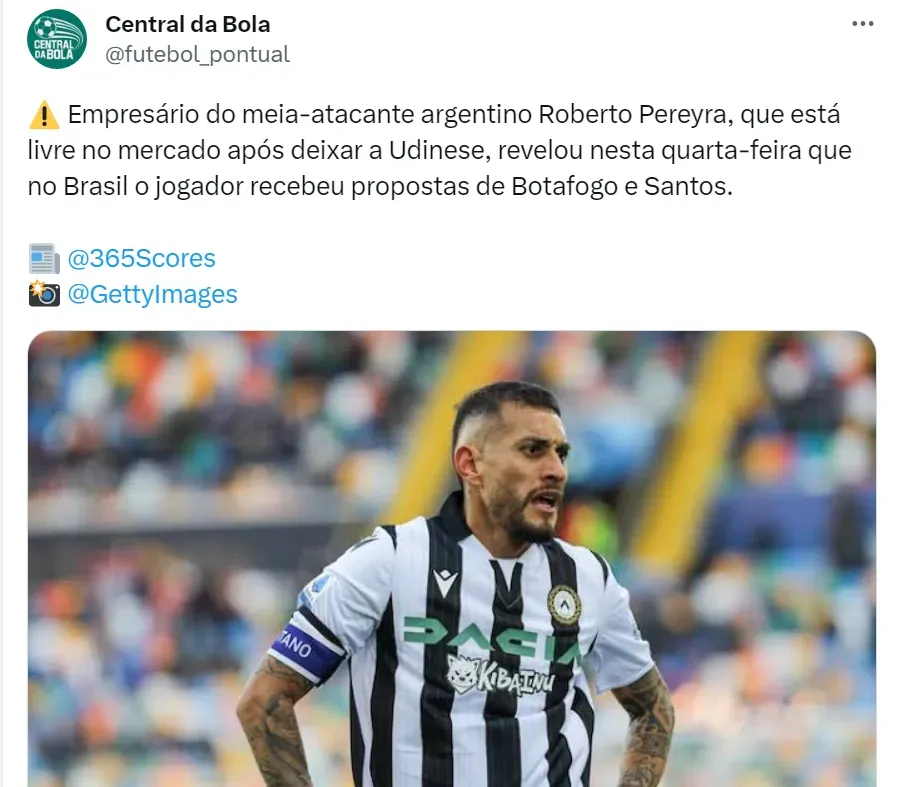Click the yellow warning emoji

(x=43, y=115)
